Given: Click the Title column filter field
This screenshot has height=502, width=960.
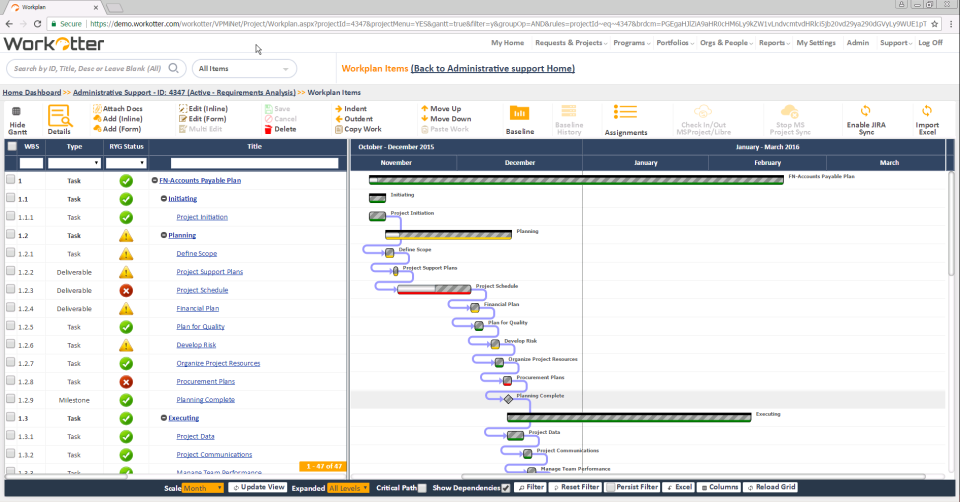Looking at the screenshot, I should tap(254, 162).
